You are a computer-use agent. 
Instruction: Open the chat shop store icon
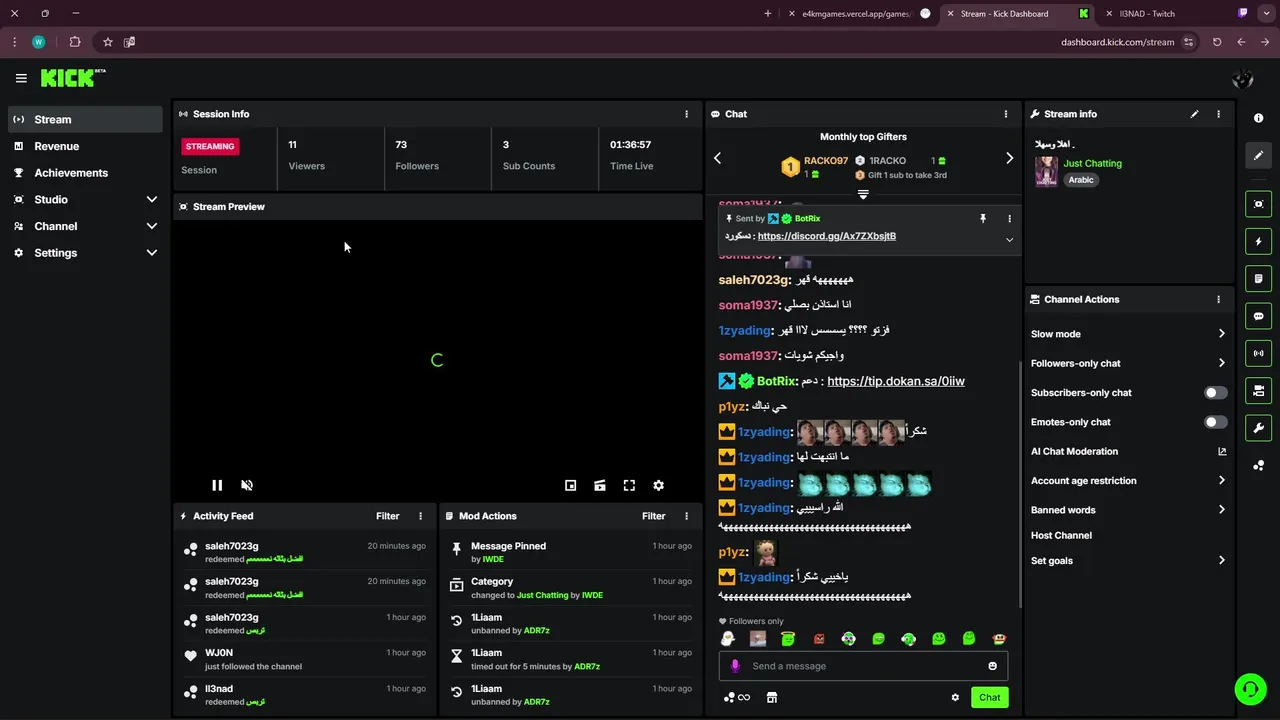772,697
